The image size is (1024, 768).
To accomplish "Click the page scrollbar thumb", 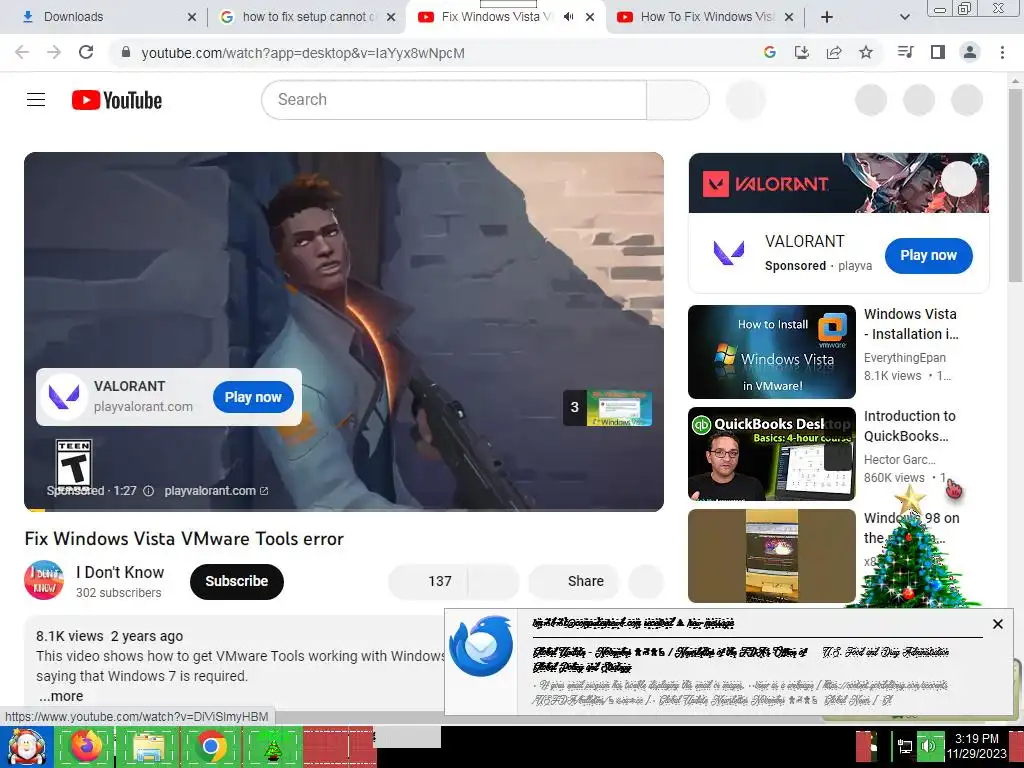I will (x=1015, y=186).
